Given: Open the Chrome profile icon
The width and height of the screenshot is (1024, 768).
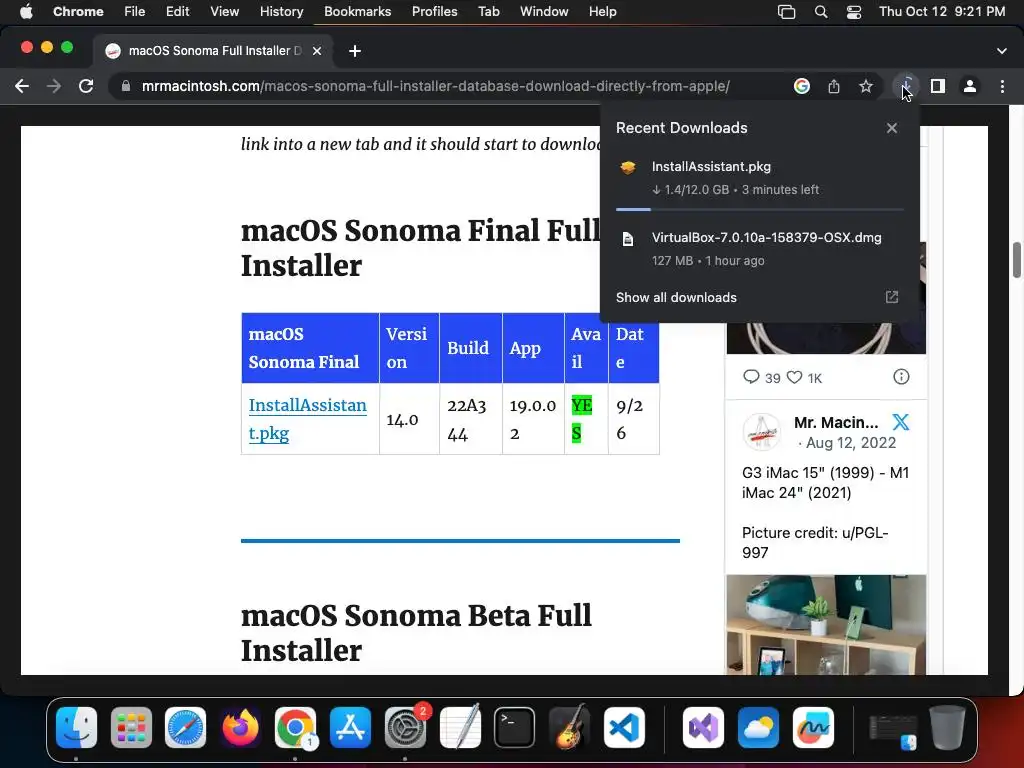Looking at the screenshot, I should tap(970, 86).
